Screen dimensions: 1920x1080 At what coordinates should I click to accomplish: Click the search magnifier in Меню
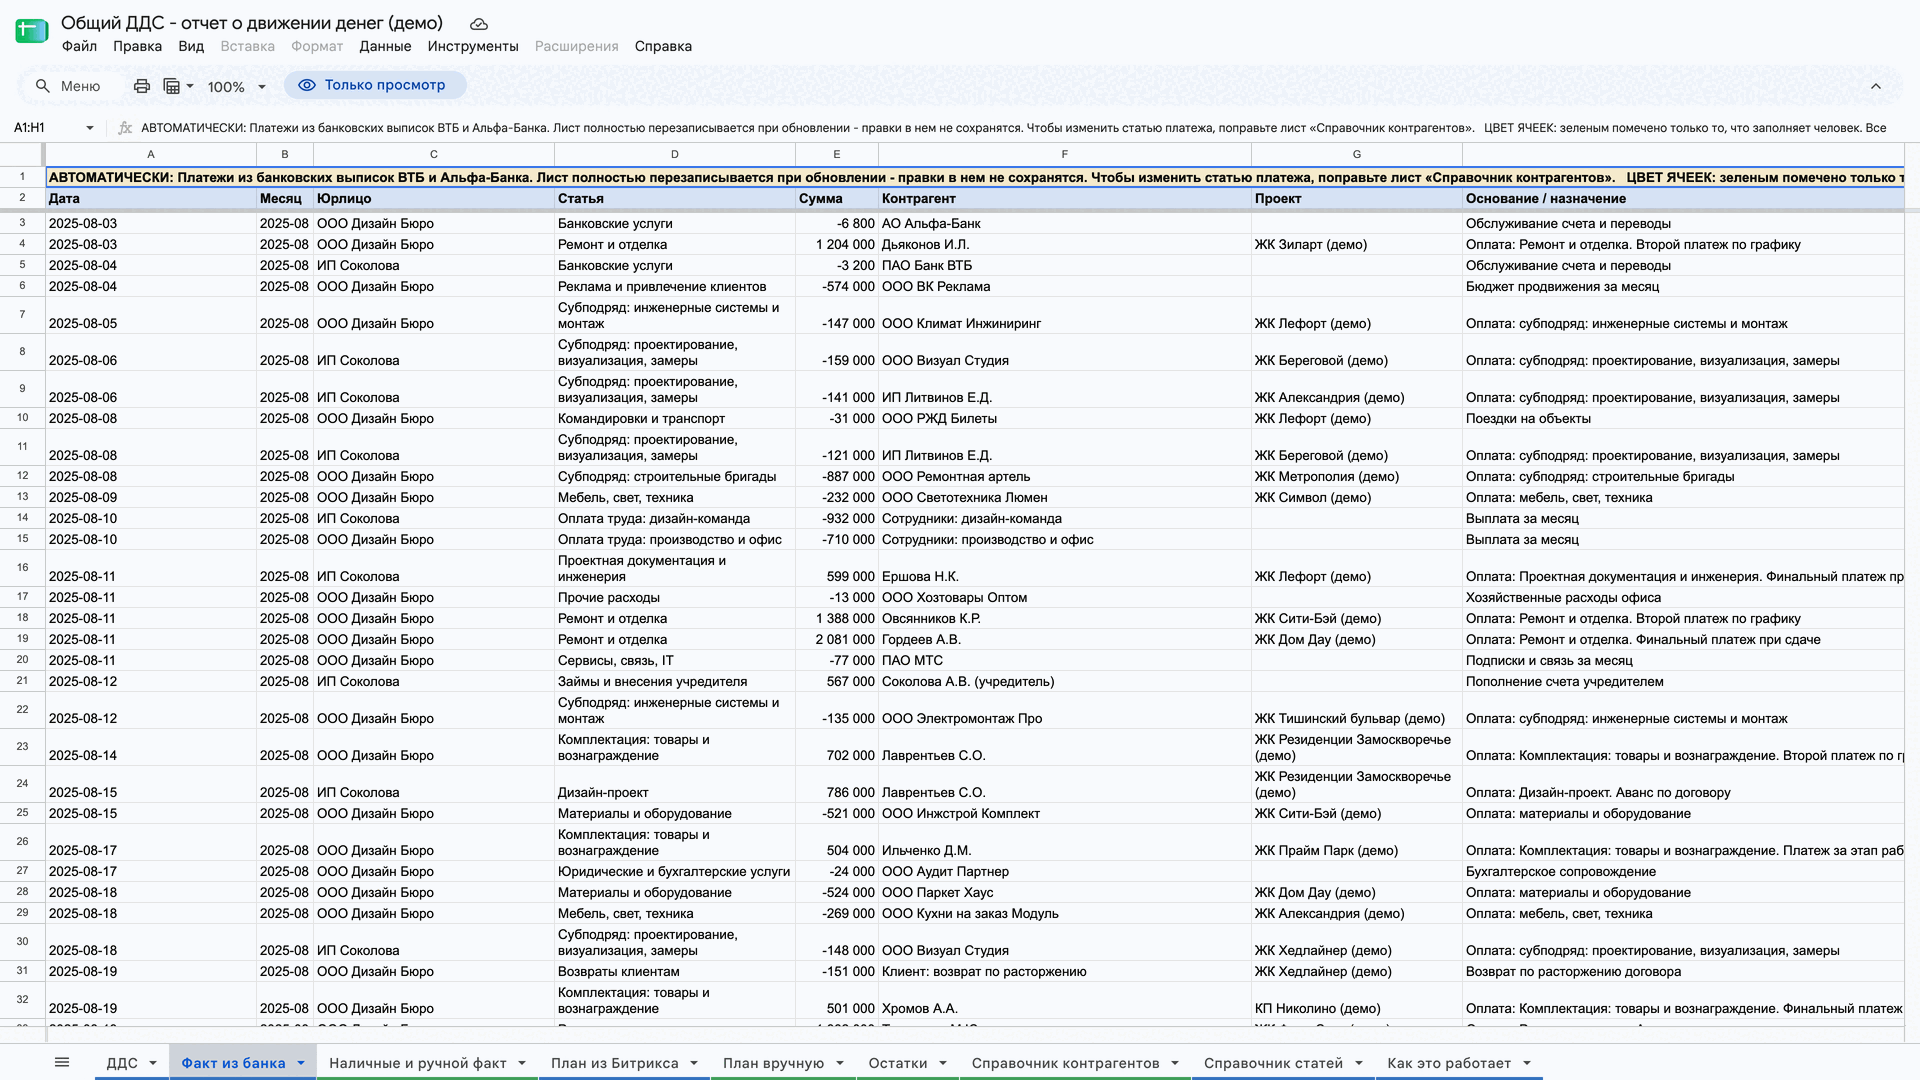(43, 86)
